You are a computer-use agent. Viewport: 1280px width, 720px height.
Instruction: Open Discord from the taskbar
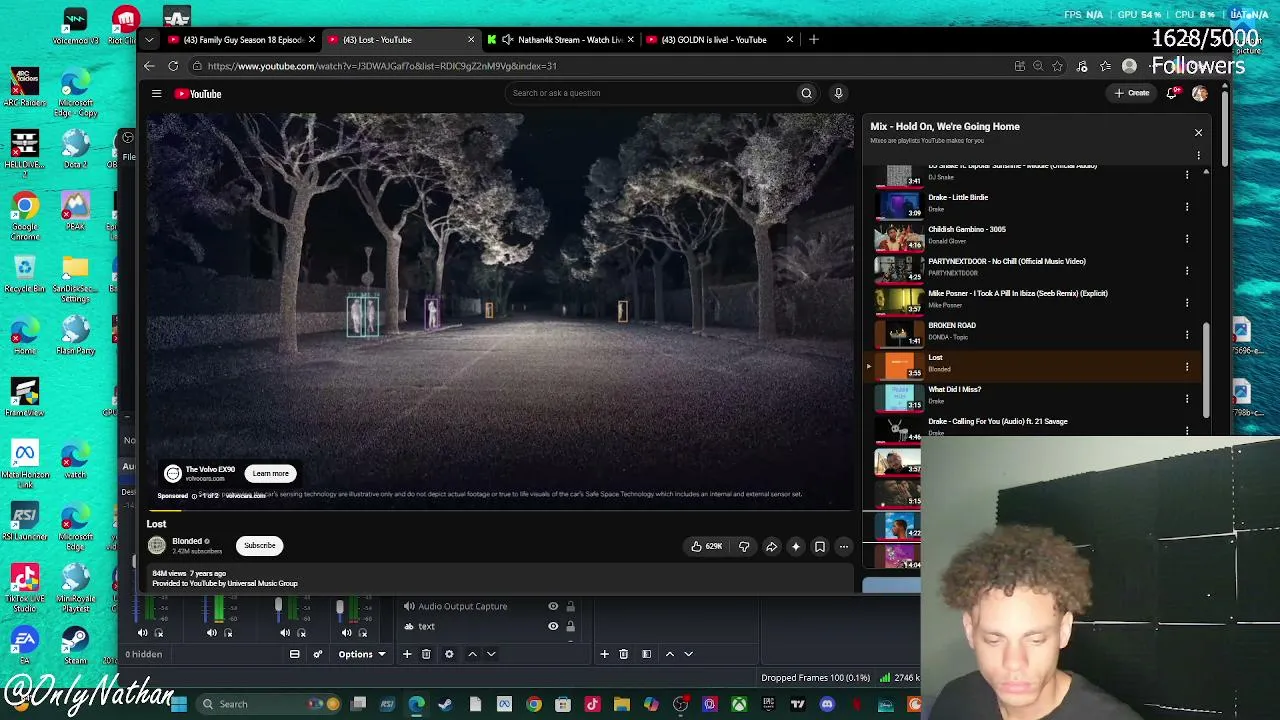pos(827,704)
